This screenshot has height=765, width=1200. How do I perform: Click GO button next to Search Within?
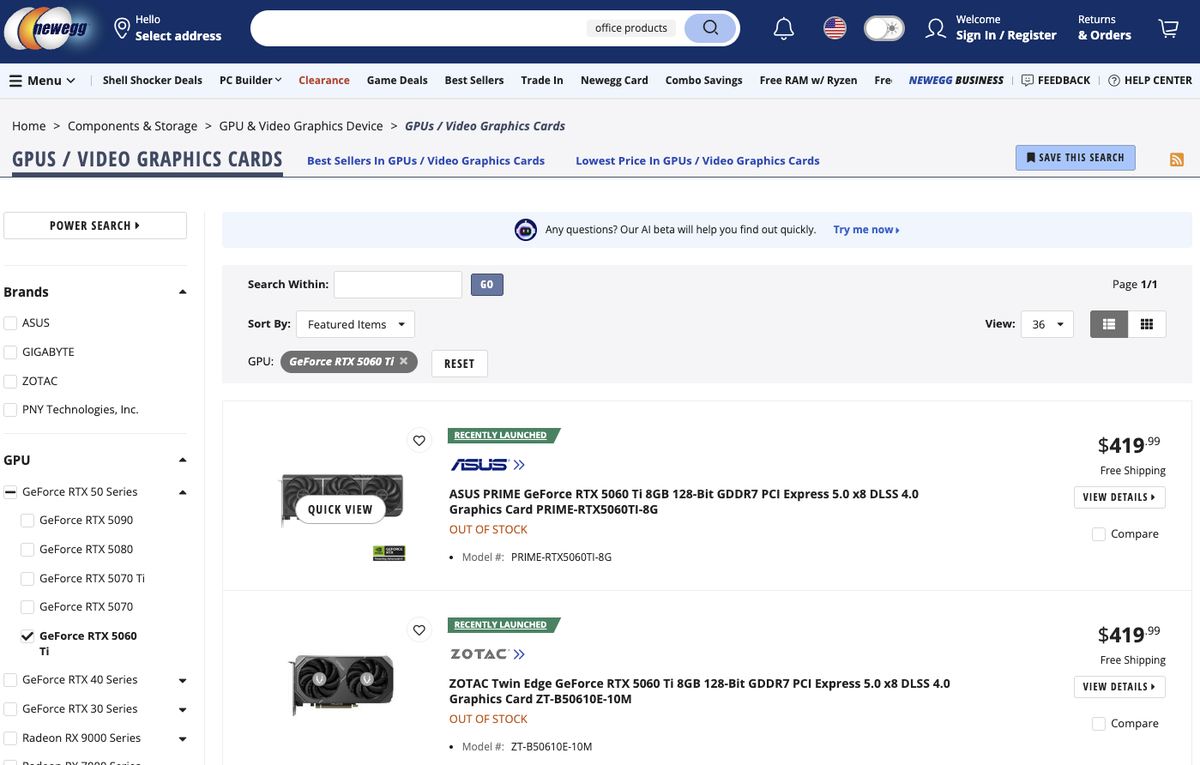[x=487, y=284]
